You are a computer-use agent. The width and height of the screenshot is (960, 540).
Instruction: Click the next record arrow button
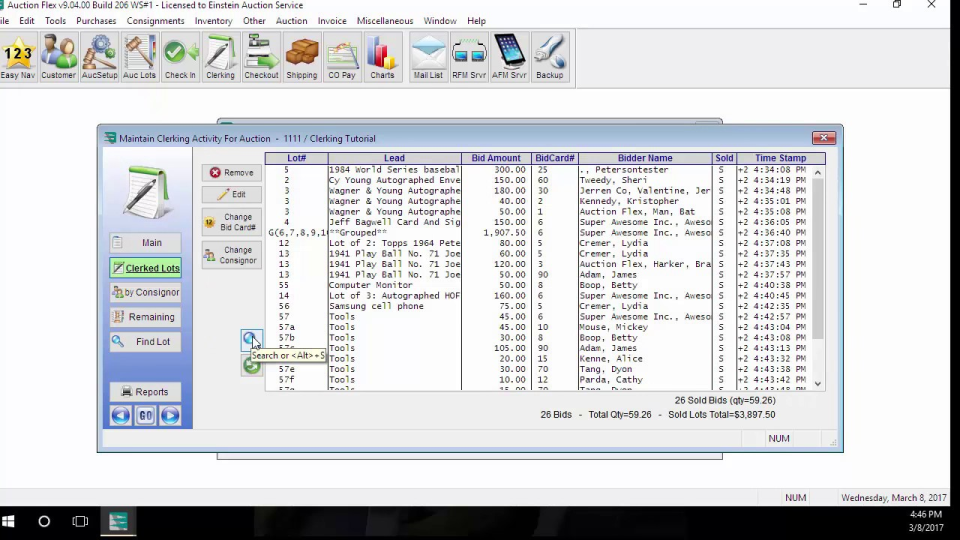170,416
